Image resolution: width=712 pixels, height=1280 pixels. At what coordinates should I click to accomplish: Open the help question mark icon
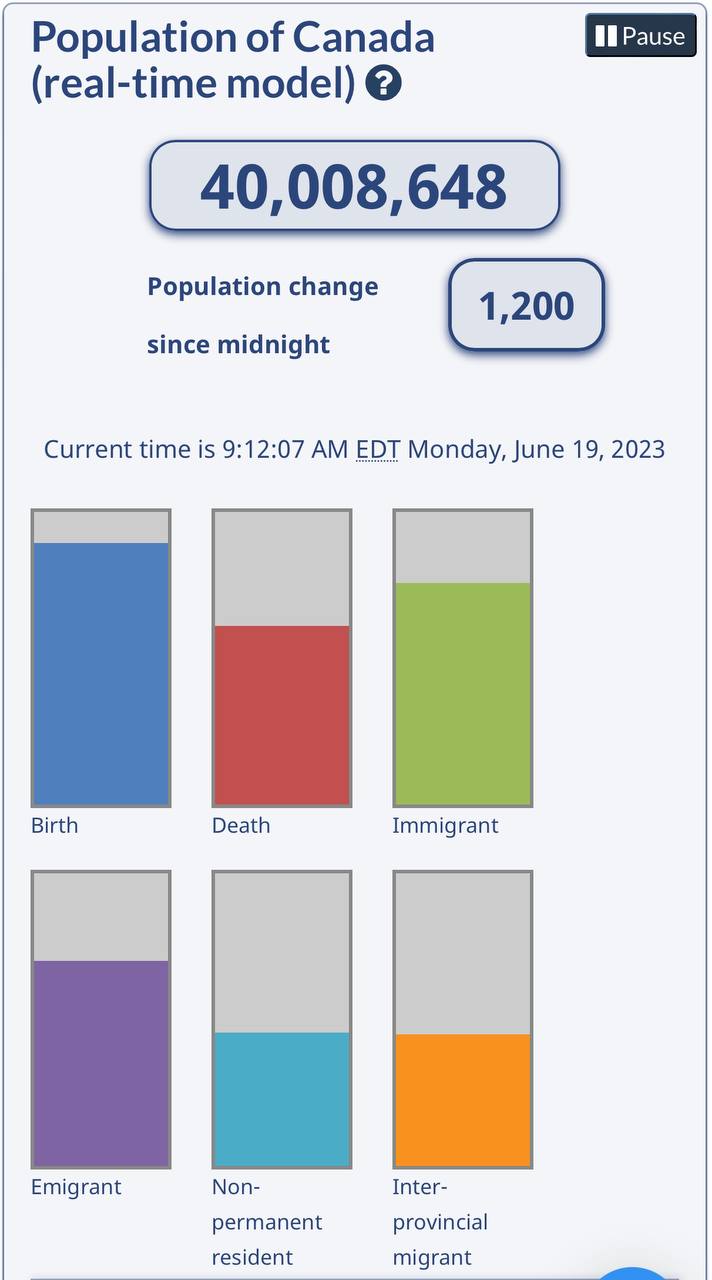pos(383,85)
